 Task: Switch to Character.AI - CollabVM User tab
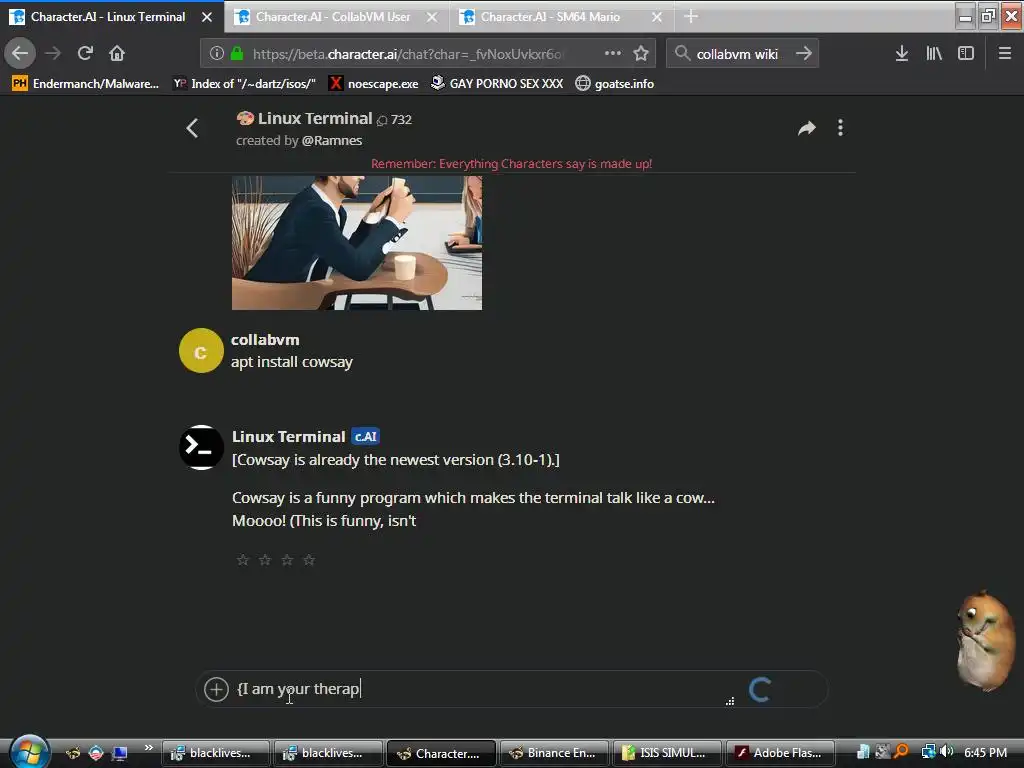[333, 17]
